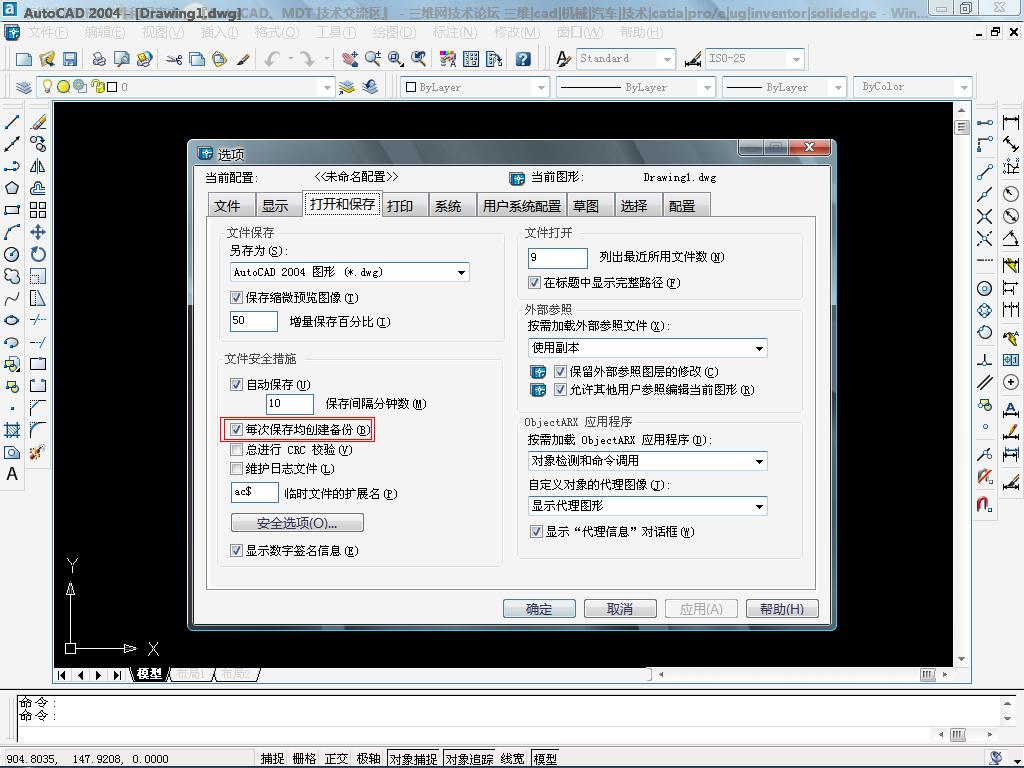Screen dimensions: 1024x768
Task: Enable maintain log file checkbox
Action: click(236, 468)
